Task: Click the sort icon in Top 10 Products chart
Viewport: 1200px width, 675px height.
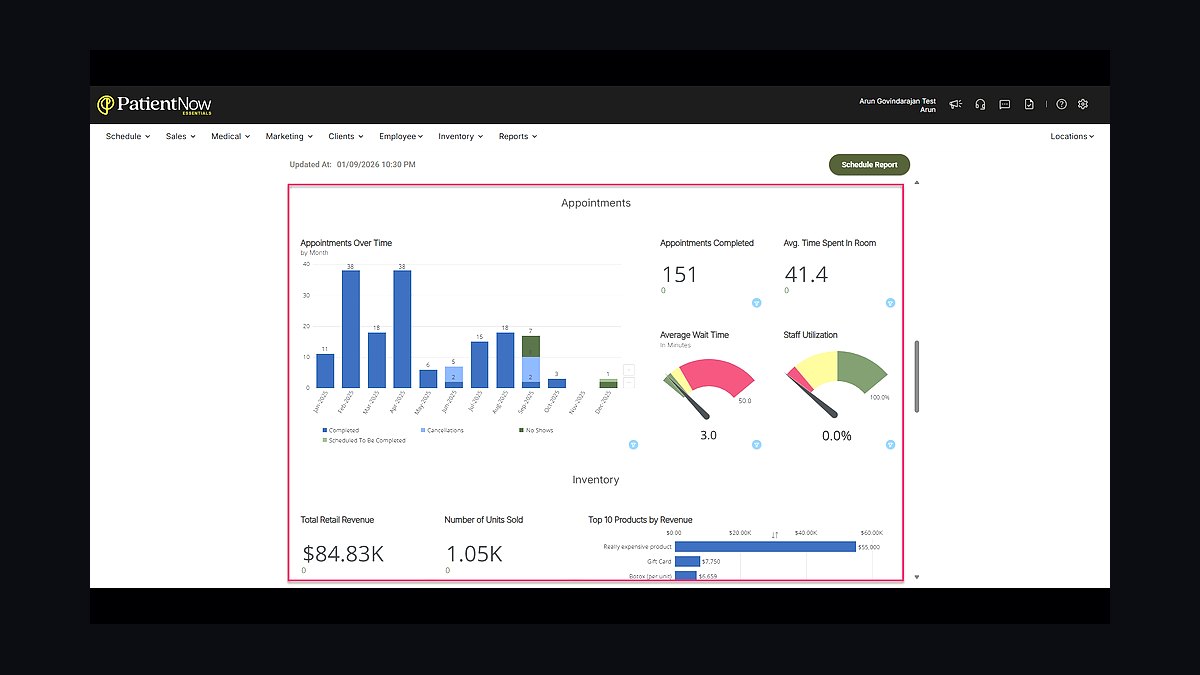Action: (775, 535)
